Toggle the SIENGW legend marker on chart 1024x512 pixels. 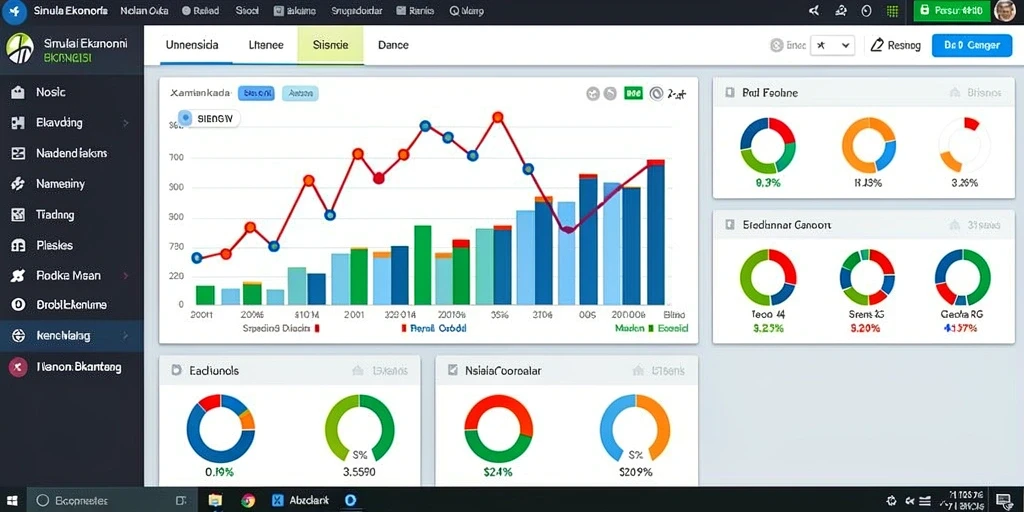click(x=185, y=118)
